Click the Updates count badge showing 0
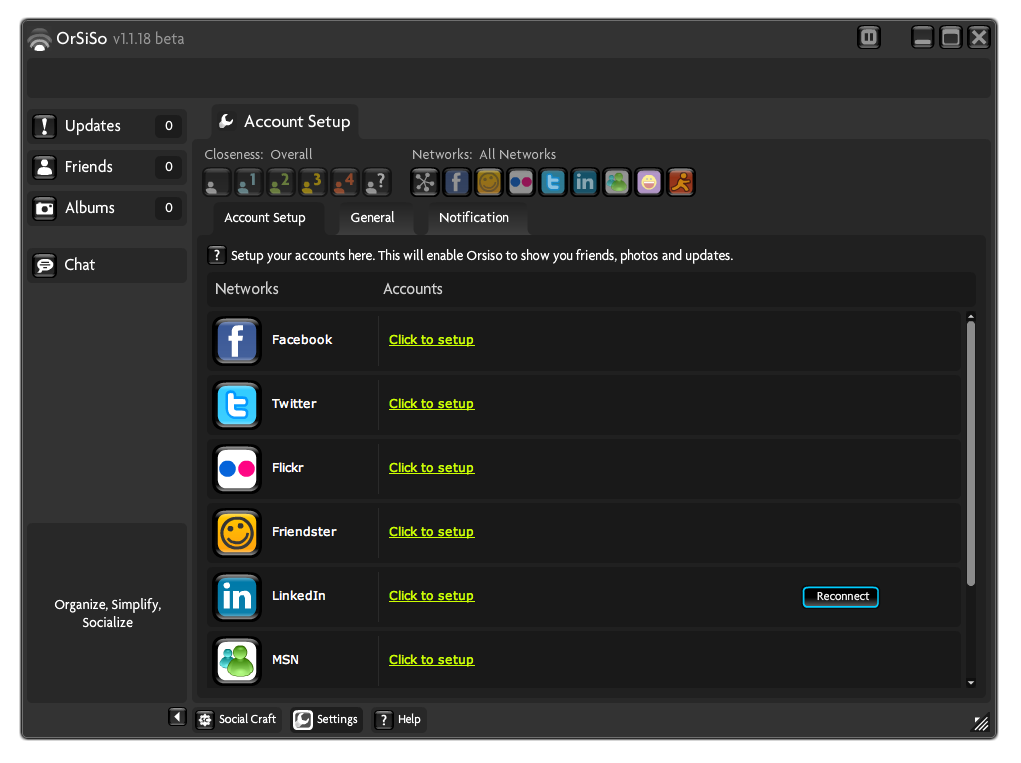 169,126
